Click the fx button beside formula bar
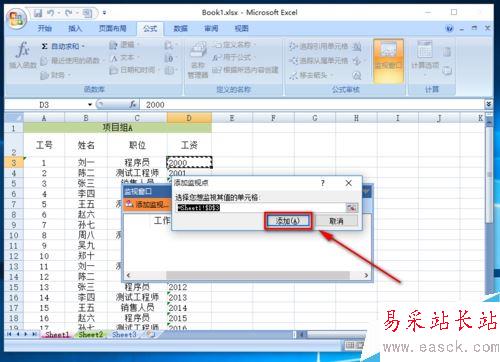The height and width of the screenshot is (362, 500). (x=133, y=105)
